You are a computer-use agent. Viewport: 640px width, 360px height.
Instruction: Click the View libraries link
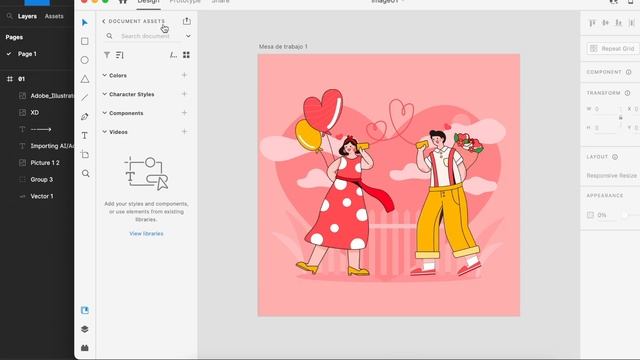click(x=146, y=233)
